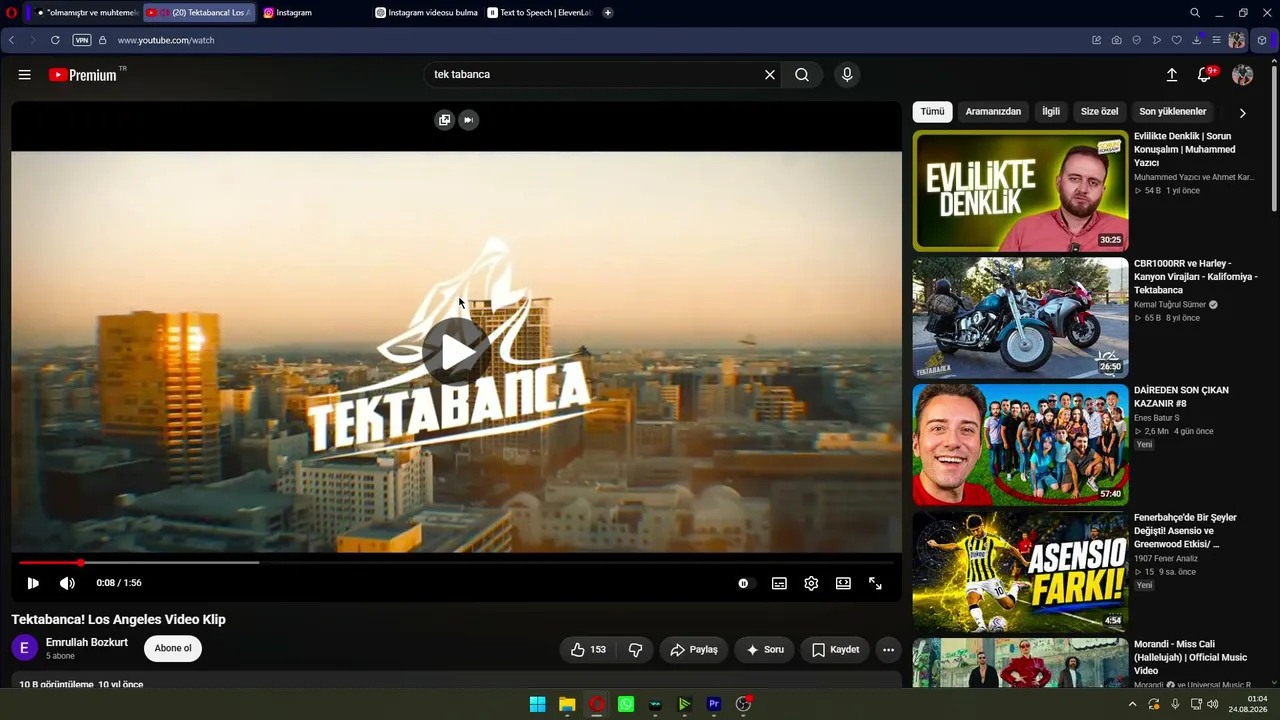Click the Soru button
Image resolution: width=1280 pixels, height=720 pixels.
(x=765, y=650)
